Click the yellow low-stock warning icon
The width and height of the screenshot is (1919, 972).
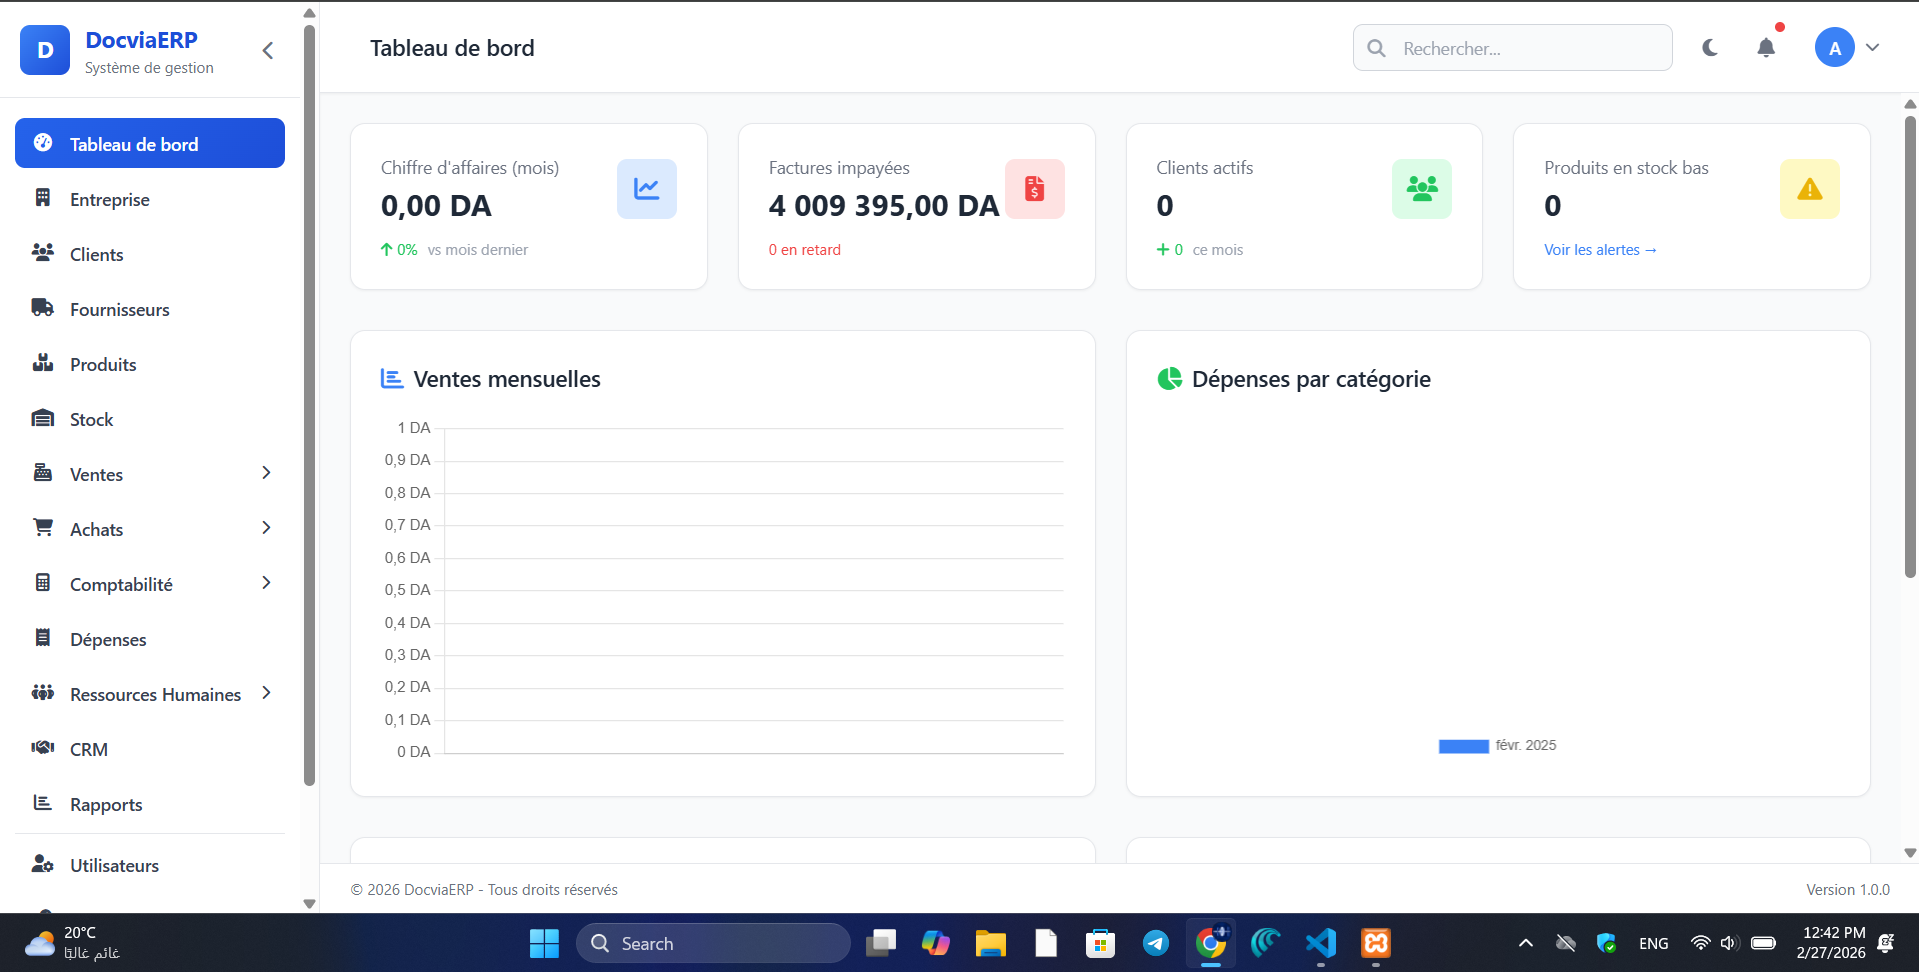[x=1809, y=189]
